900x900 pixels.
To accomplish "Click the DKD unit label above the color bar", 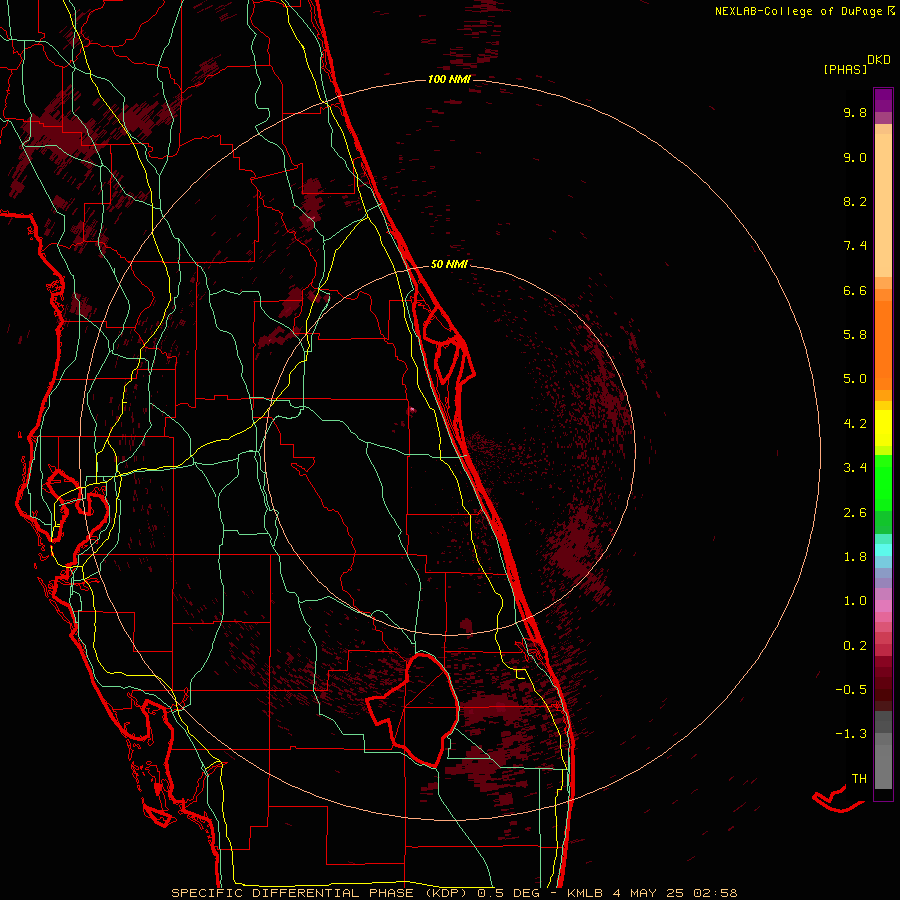I will 879,60.
